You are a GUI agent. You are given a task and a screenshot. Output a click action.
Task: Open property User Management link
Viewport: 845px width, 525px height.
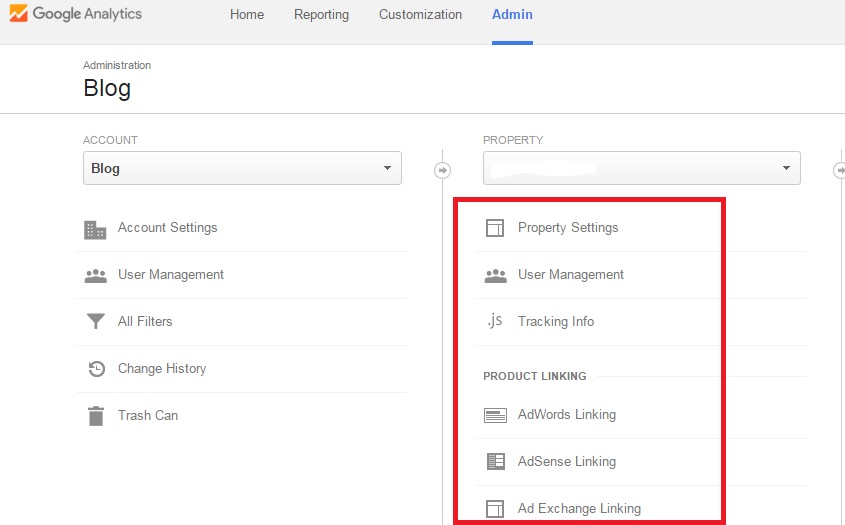pos(570,275)
